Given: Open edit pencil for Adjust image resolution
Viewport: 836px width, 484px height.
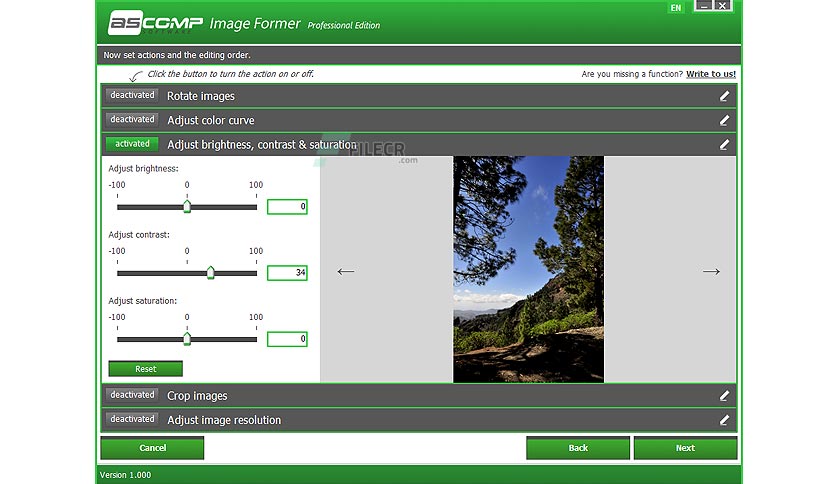Looking at the screenshot, I should pyautogui.click(x=724, y=420).
